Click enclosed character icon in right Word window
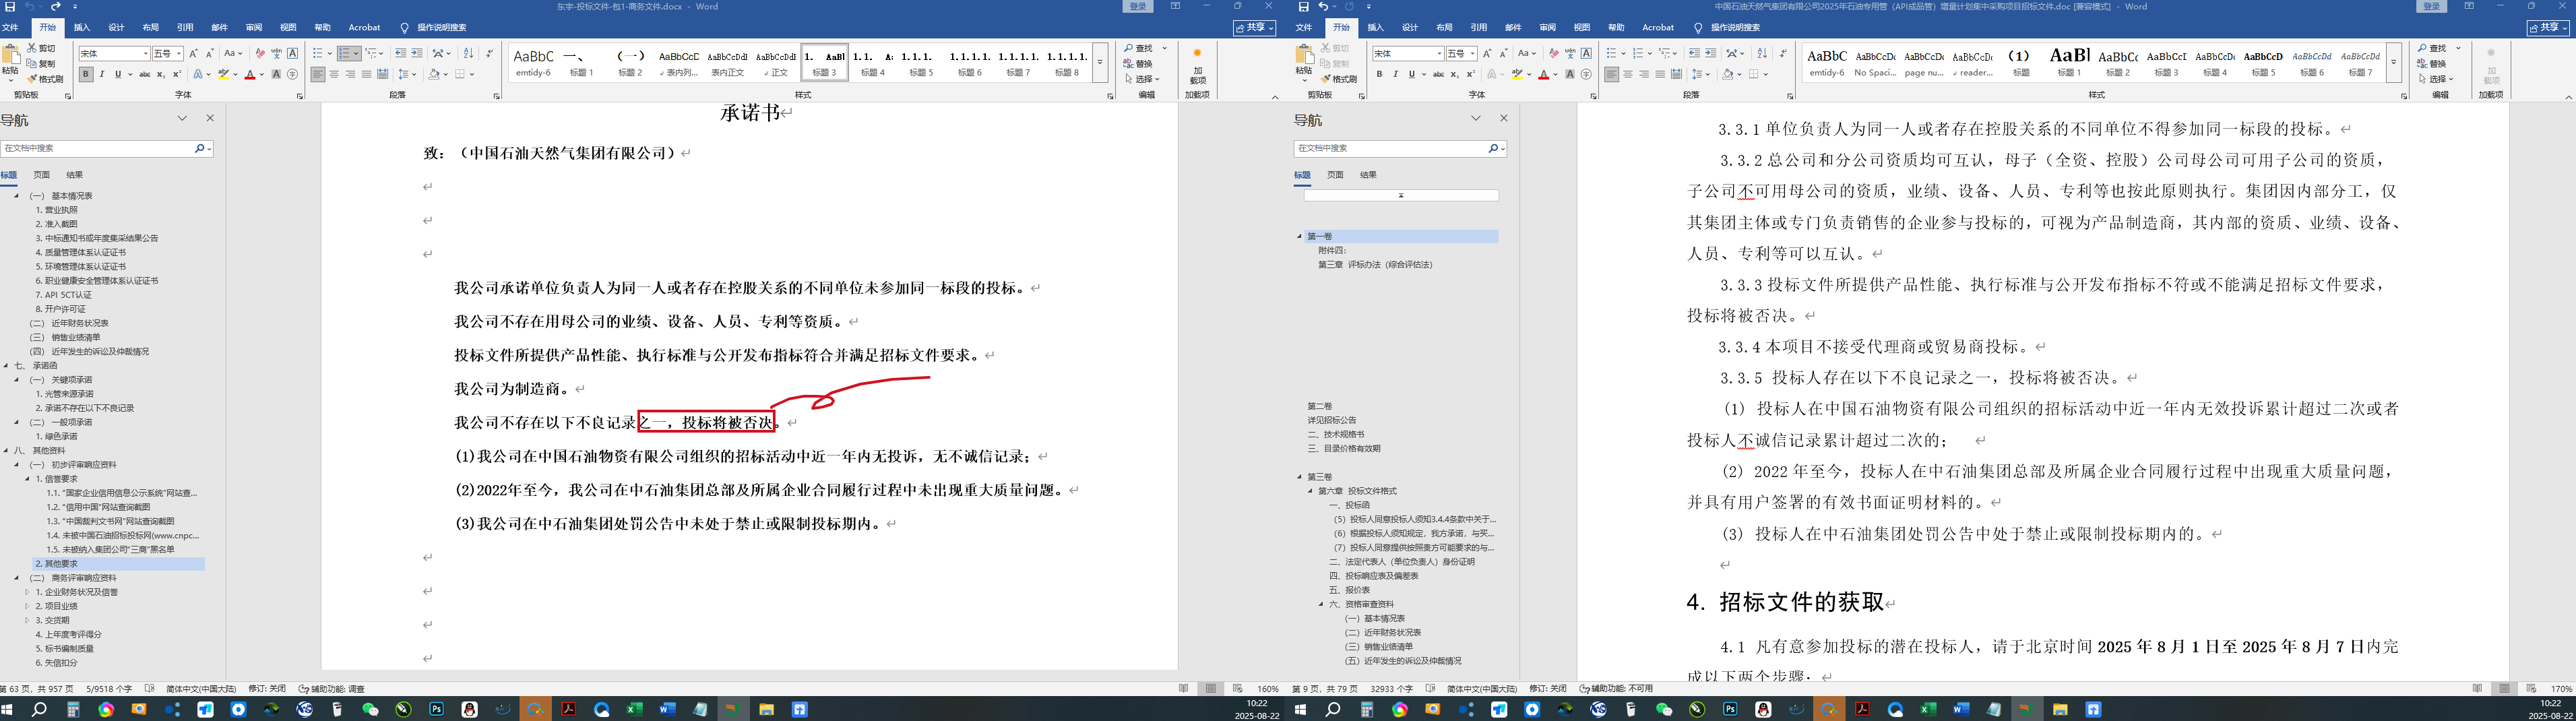 1586,74
